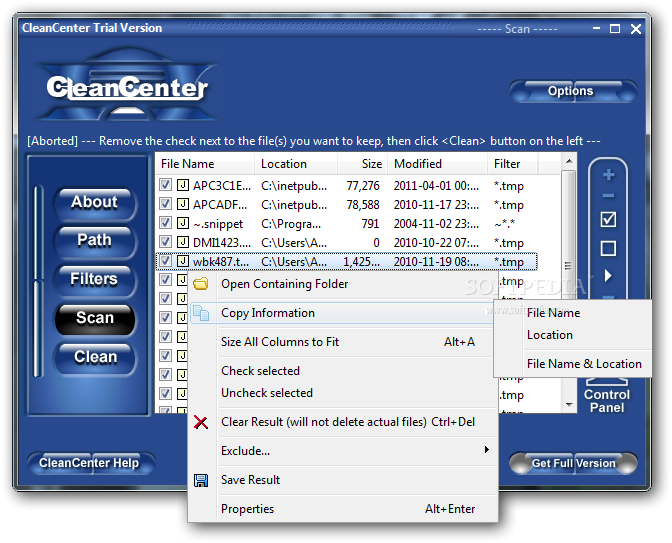This screenshot has height=543, width=672.
Task: Sort by Size column header
Action: coord(362,164)
